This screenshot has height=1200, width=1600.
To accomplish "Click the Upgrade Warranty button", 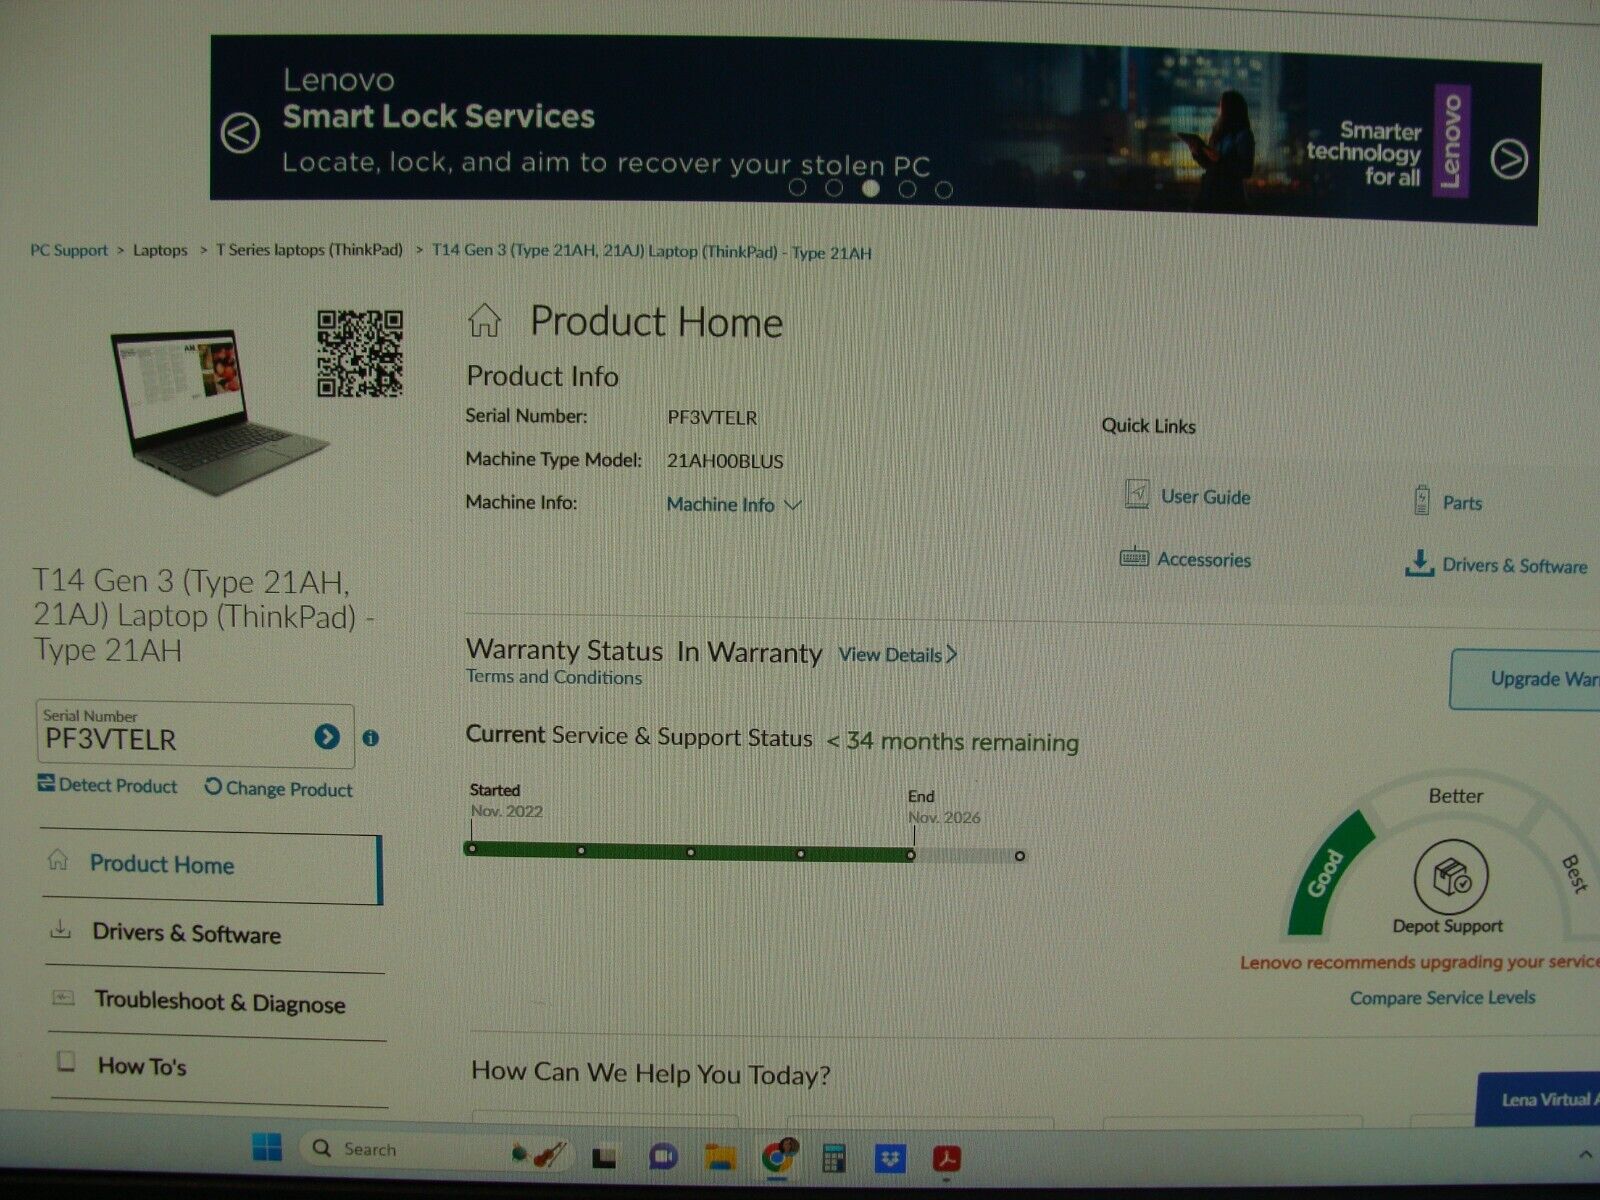I will point(1525,679).
